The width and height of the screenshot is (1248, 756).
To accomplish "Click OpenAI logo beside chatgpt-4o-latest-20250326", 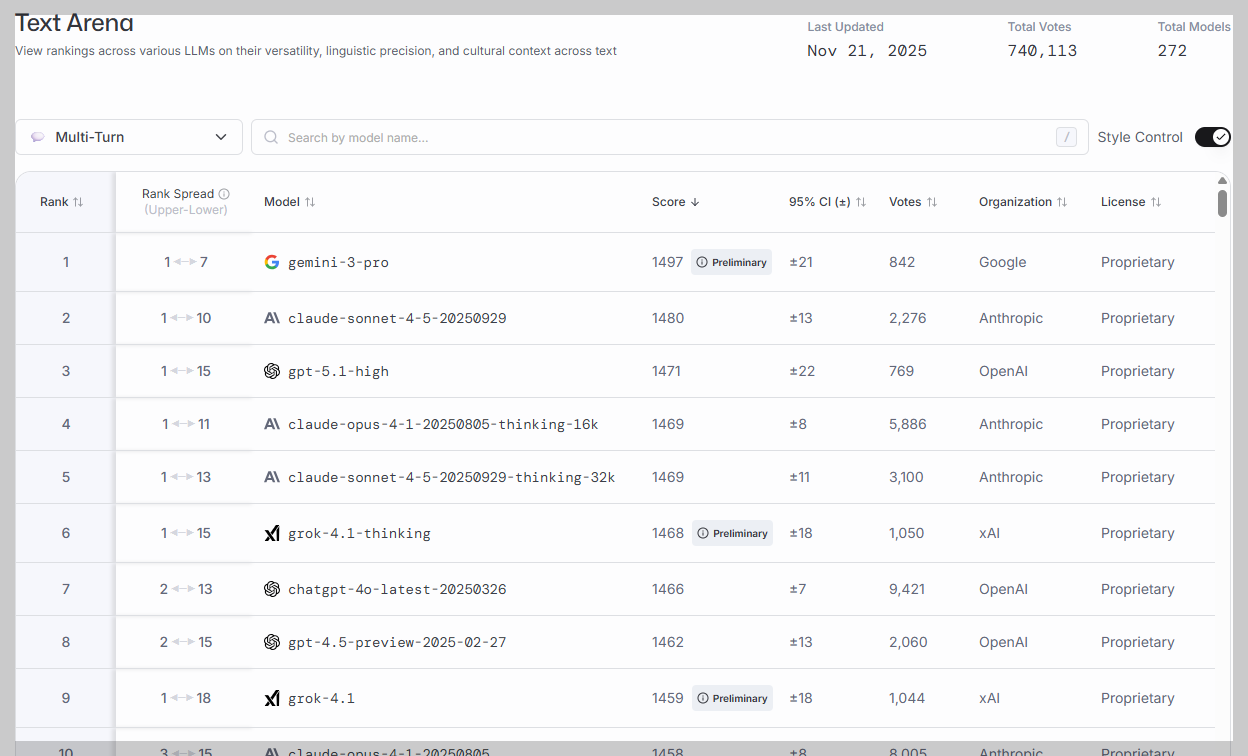I will point(272,589).
